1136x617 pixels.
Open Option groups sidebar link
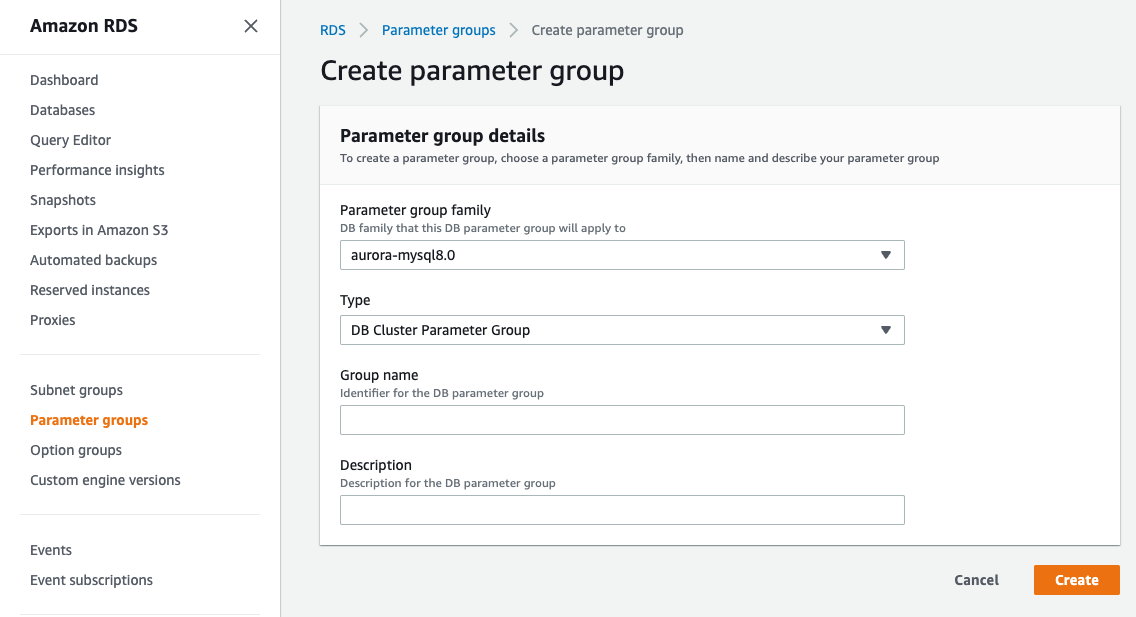(76, 450)
